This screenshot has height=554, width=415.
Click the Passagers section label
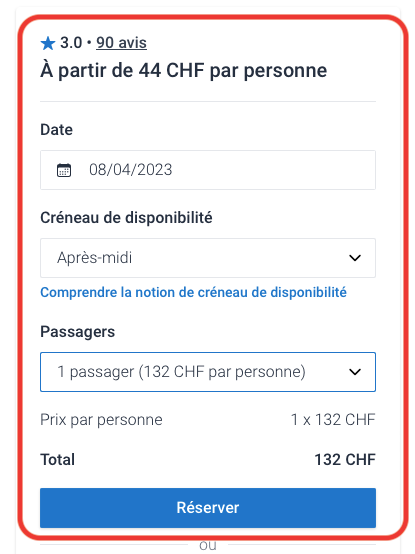tap(77, 332)
